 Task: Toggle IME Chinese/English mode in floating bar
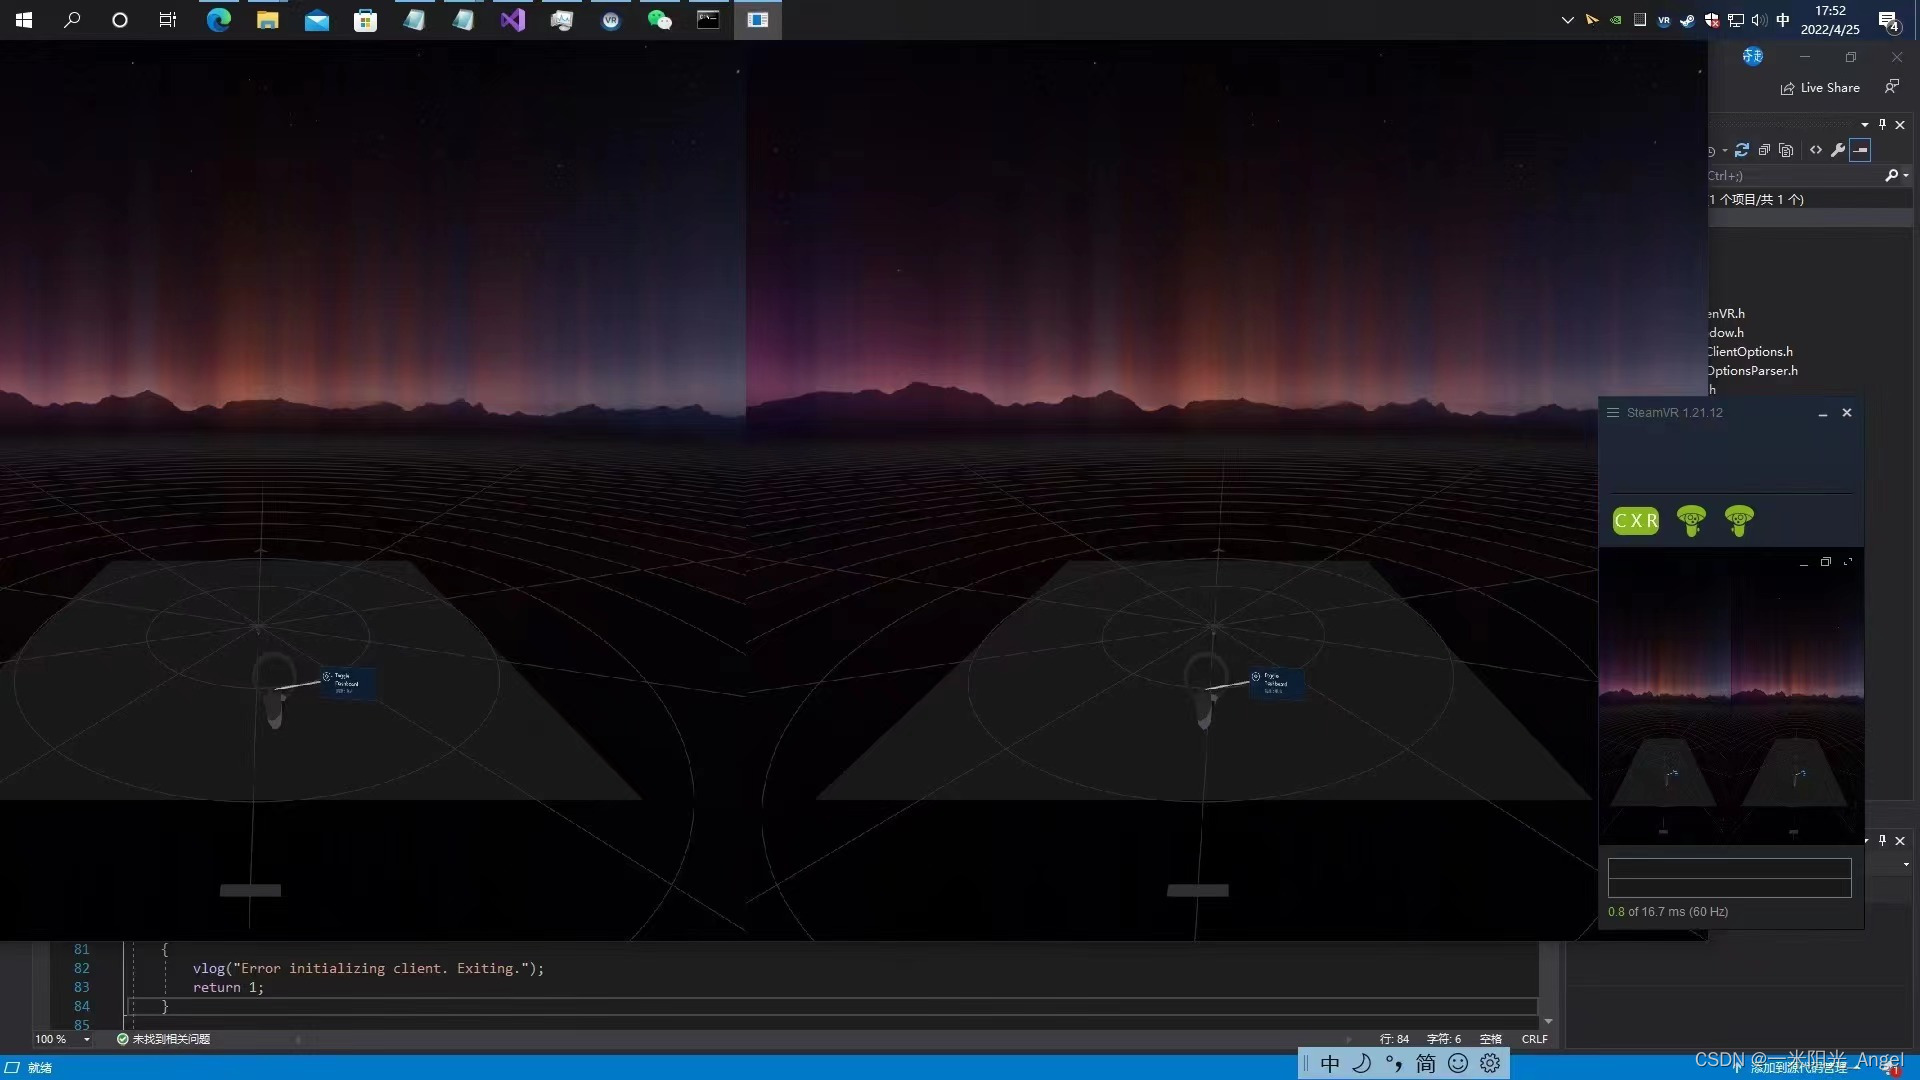click(x=1330, y=1064)
